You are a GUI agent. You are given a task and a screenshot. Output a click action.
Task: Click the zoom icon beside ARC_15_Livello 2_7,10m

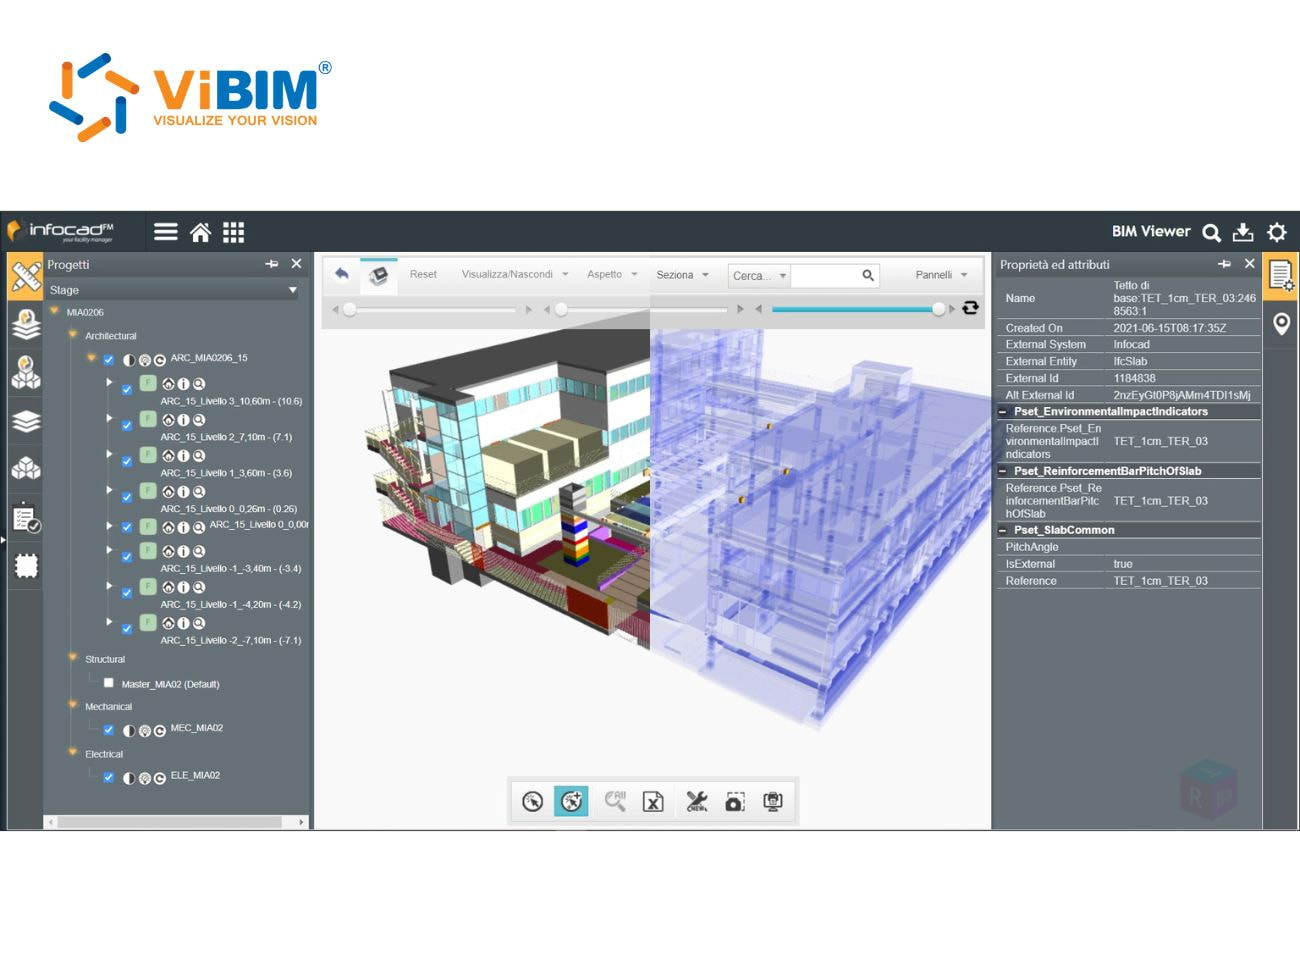[x=200, y=419]
